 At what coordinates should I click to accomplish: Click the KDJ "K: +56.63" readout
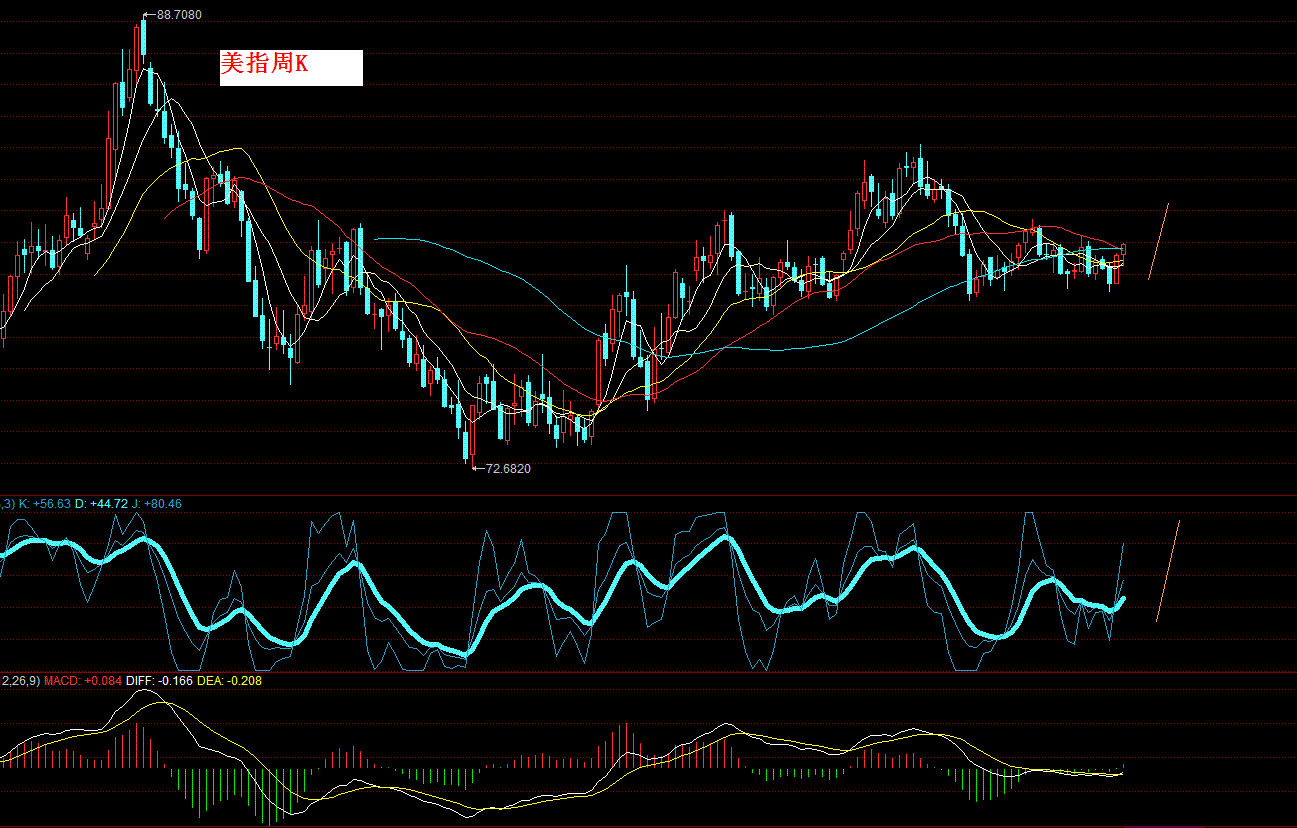45,504
